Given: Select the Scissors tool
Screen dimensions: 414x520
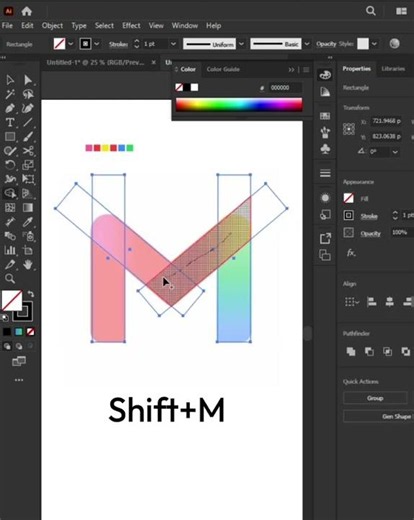Looking at the screenshot, I should [x=28, y=151].
